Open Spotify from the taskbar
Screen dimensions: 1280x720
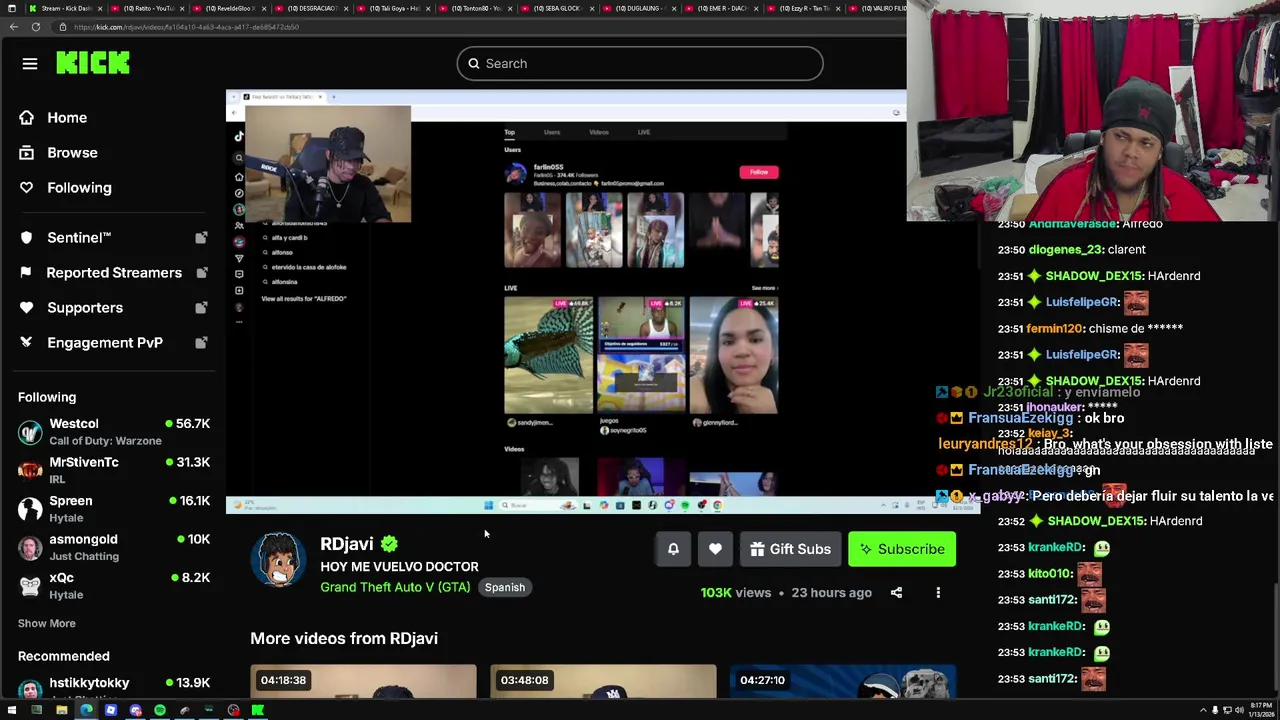pyautogui.click(x=160, y=711)
